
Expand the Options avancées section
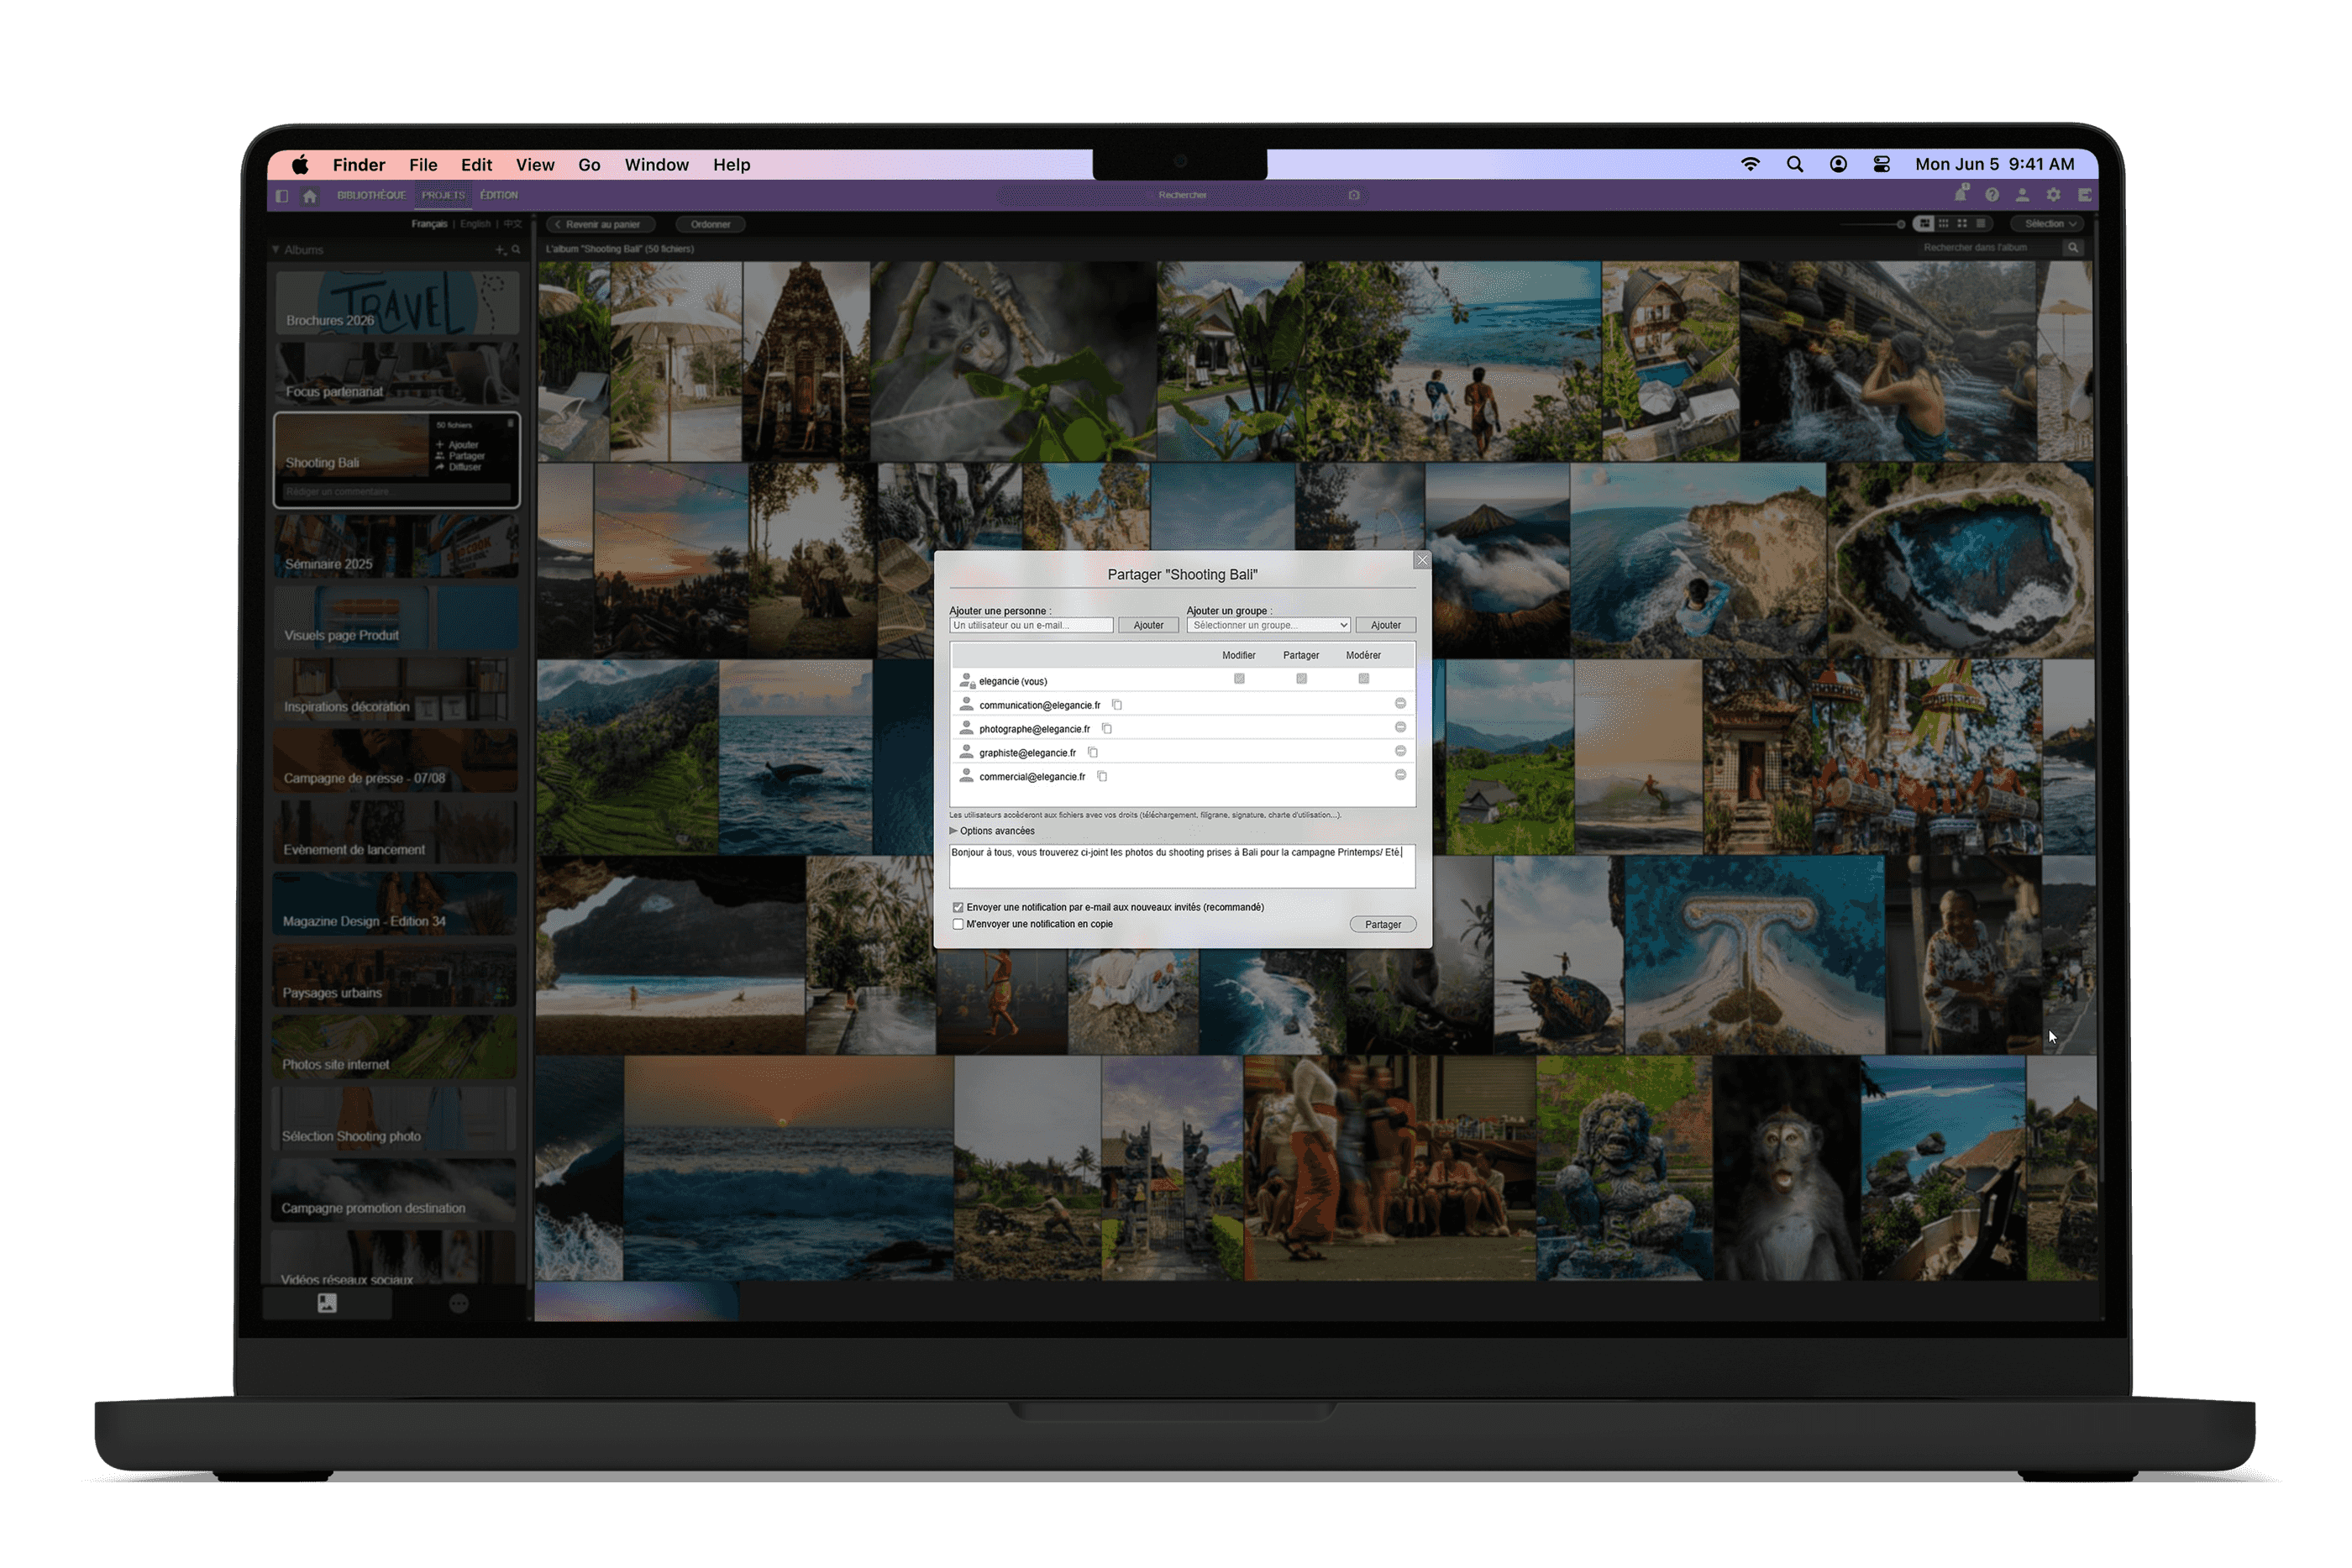tap(992, 831)
